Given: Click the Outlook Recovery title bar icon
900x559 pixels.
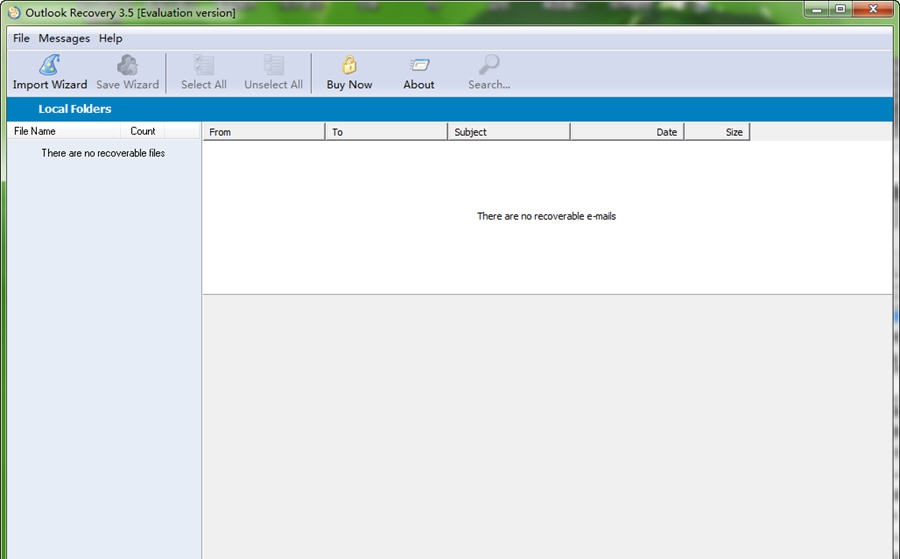Looking at the screenshot, I should 14,12.
